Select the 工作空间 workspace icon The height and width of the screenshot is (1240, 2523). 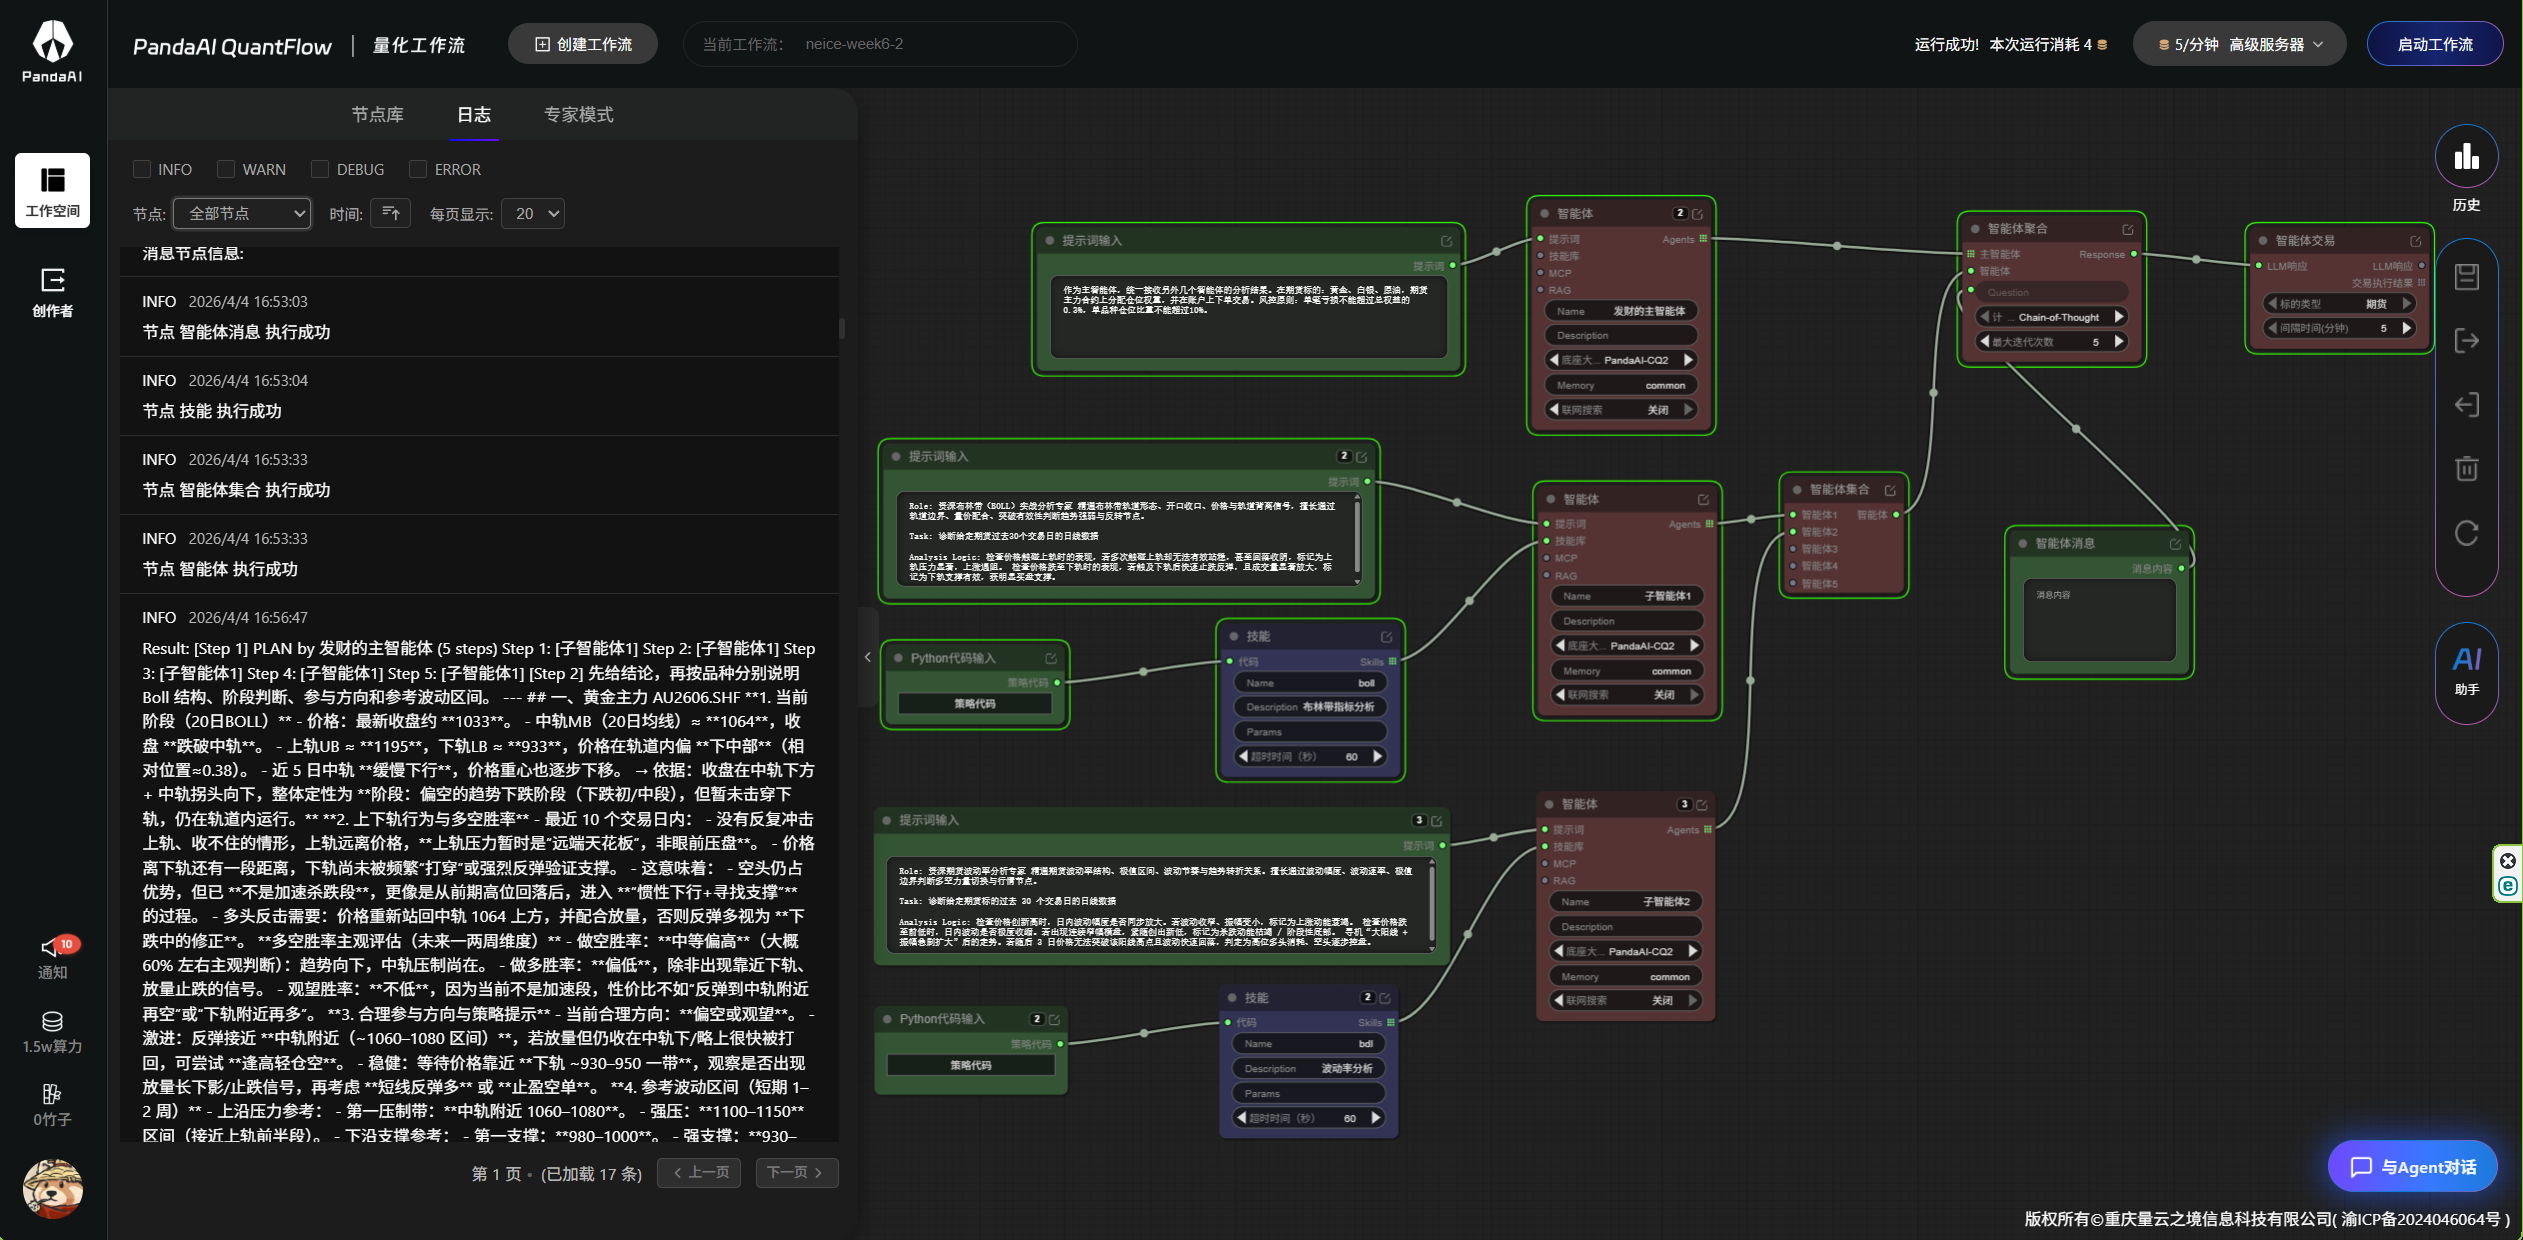(x=52, y=190)
